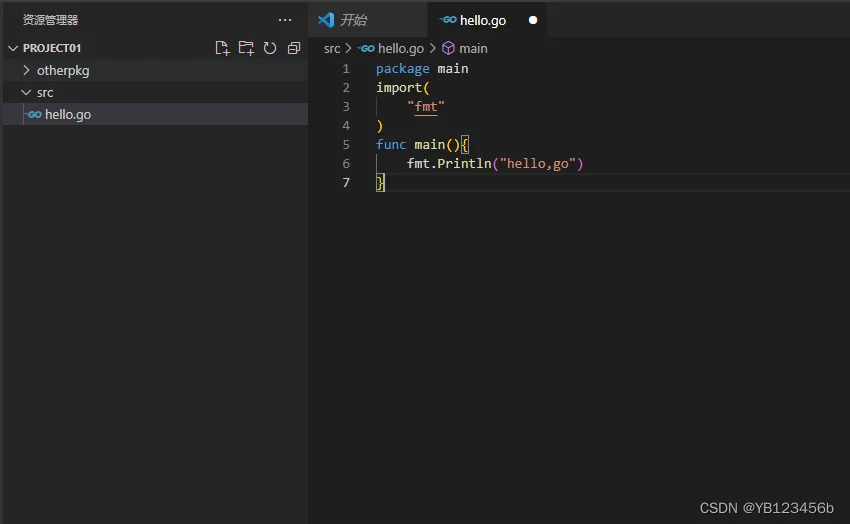850x524 pixels.
Task: Select the src folder name
Action: (x=45, y=93)
